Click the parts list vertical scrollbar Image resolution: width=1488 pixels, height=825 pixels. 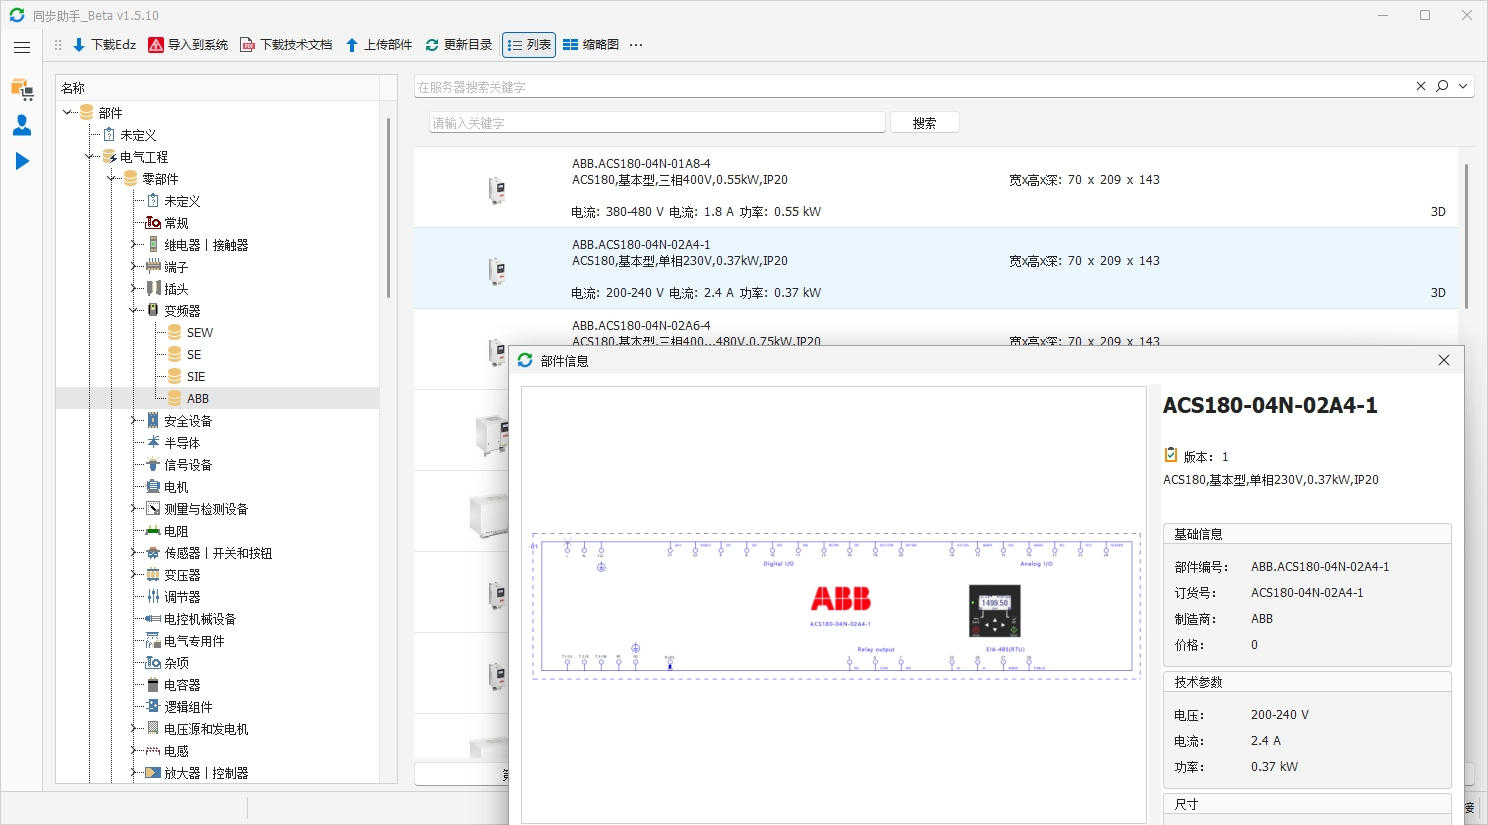pos(1466,236)
